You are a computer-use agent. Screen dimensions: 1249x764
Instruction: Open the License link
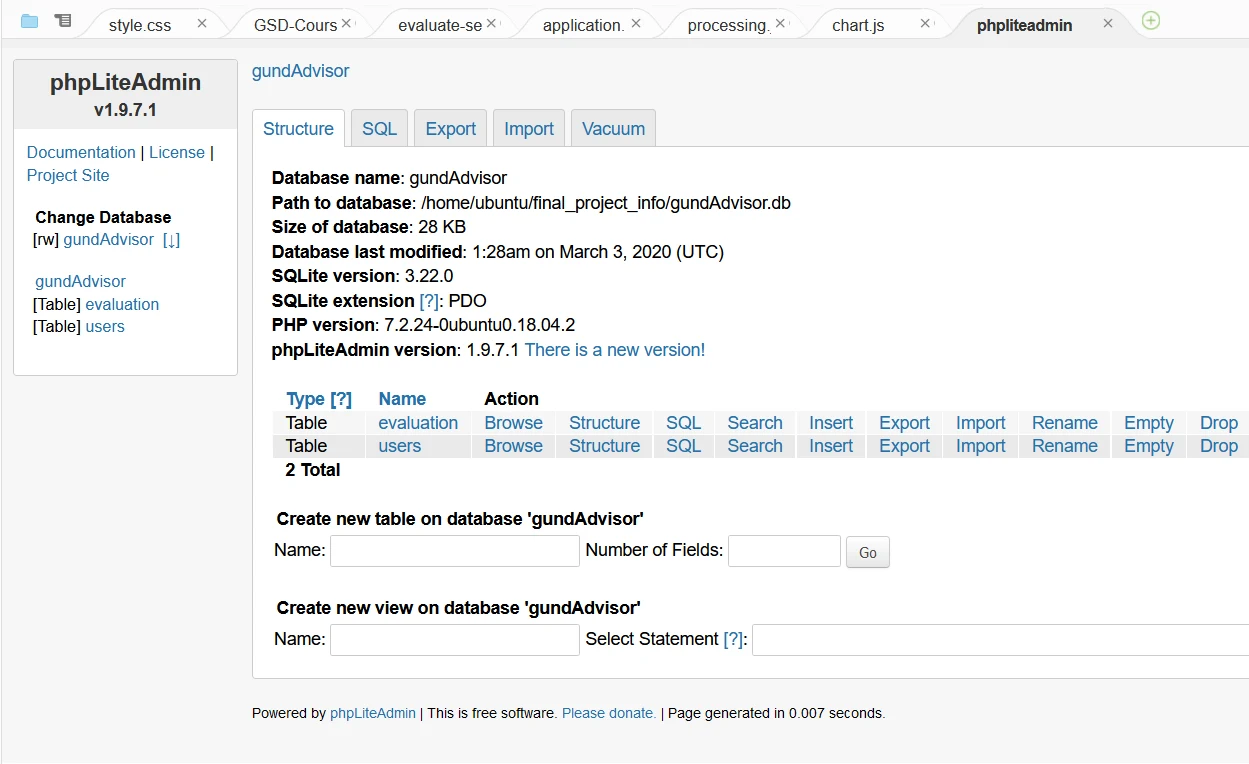[177, 152]
